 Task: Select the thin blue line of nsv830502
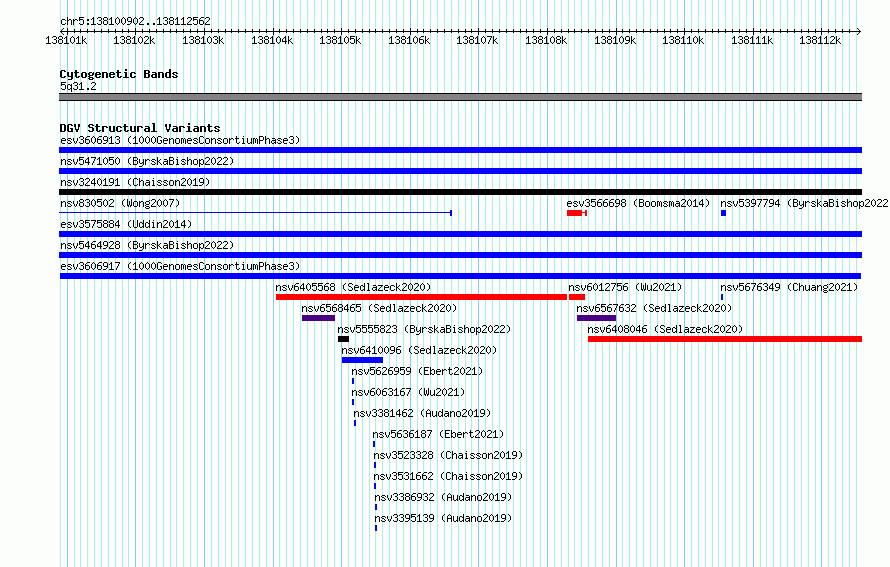(x=255, y=213)
